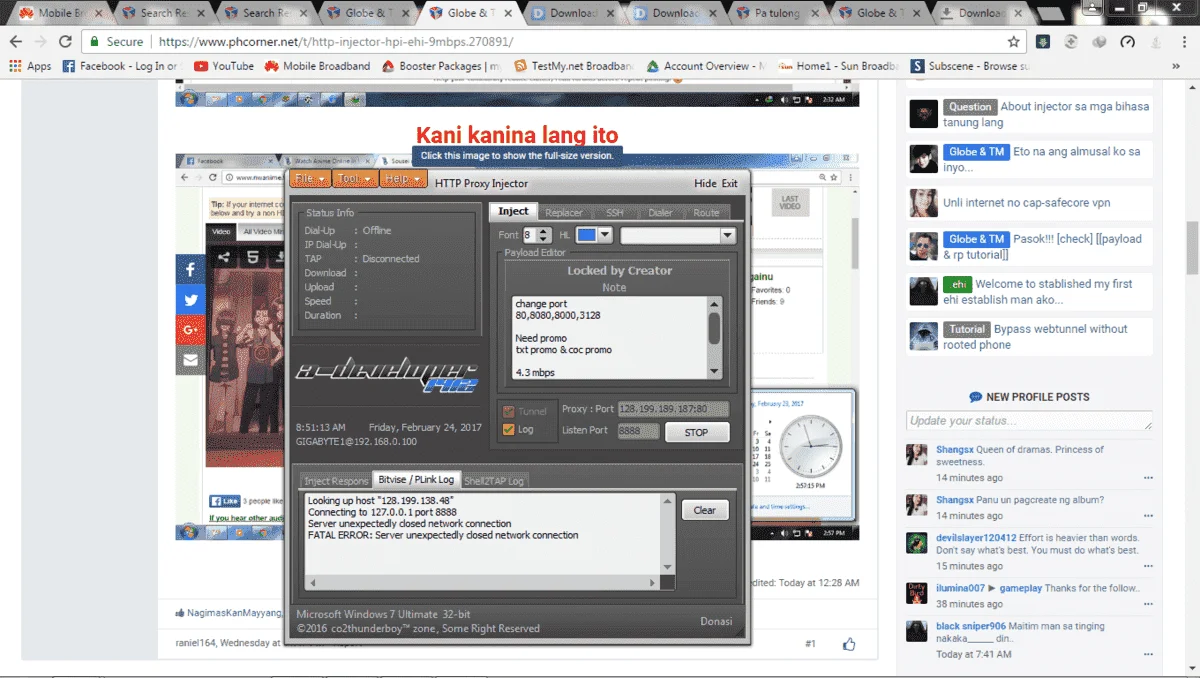Click Hide in Injector title bar
Image resolution: width=1200 pixels, height=678 pixels.
pyautogui.click(x=705, y=183)
